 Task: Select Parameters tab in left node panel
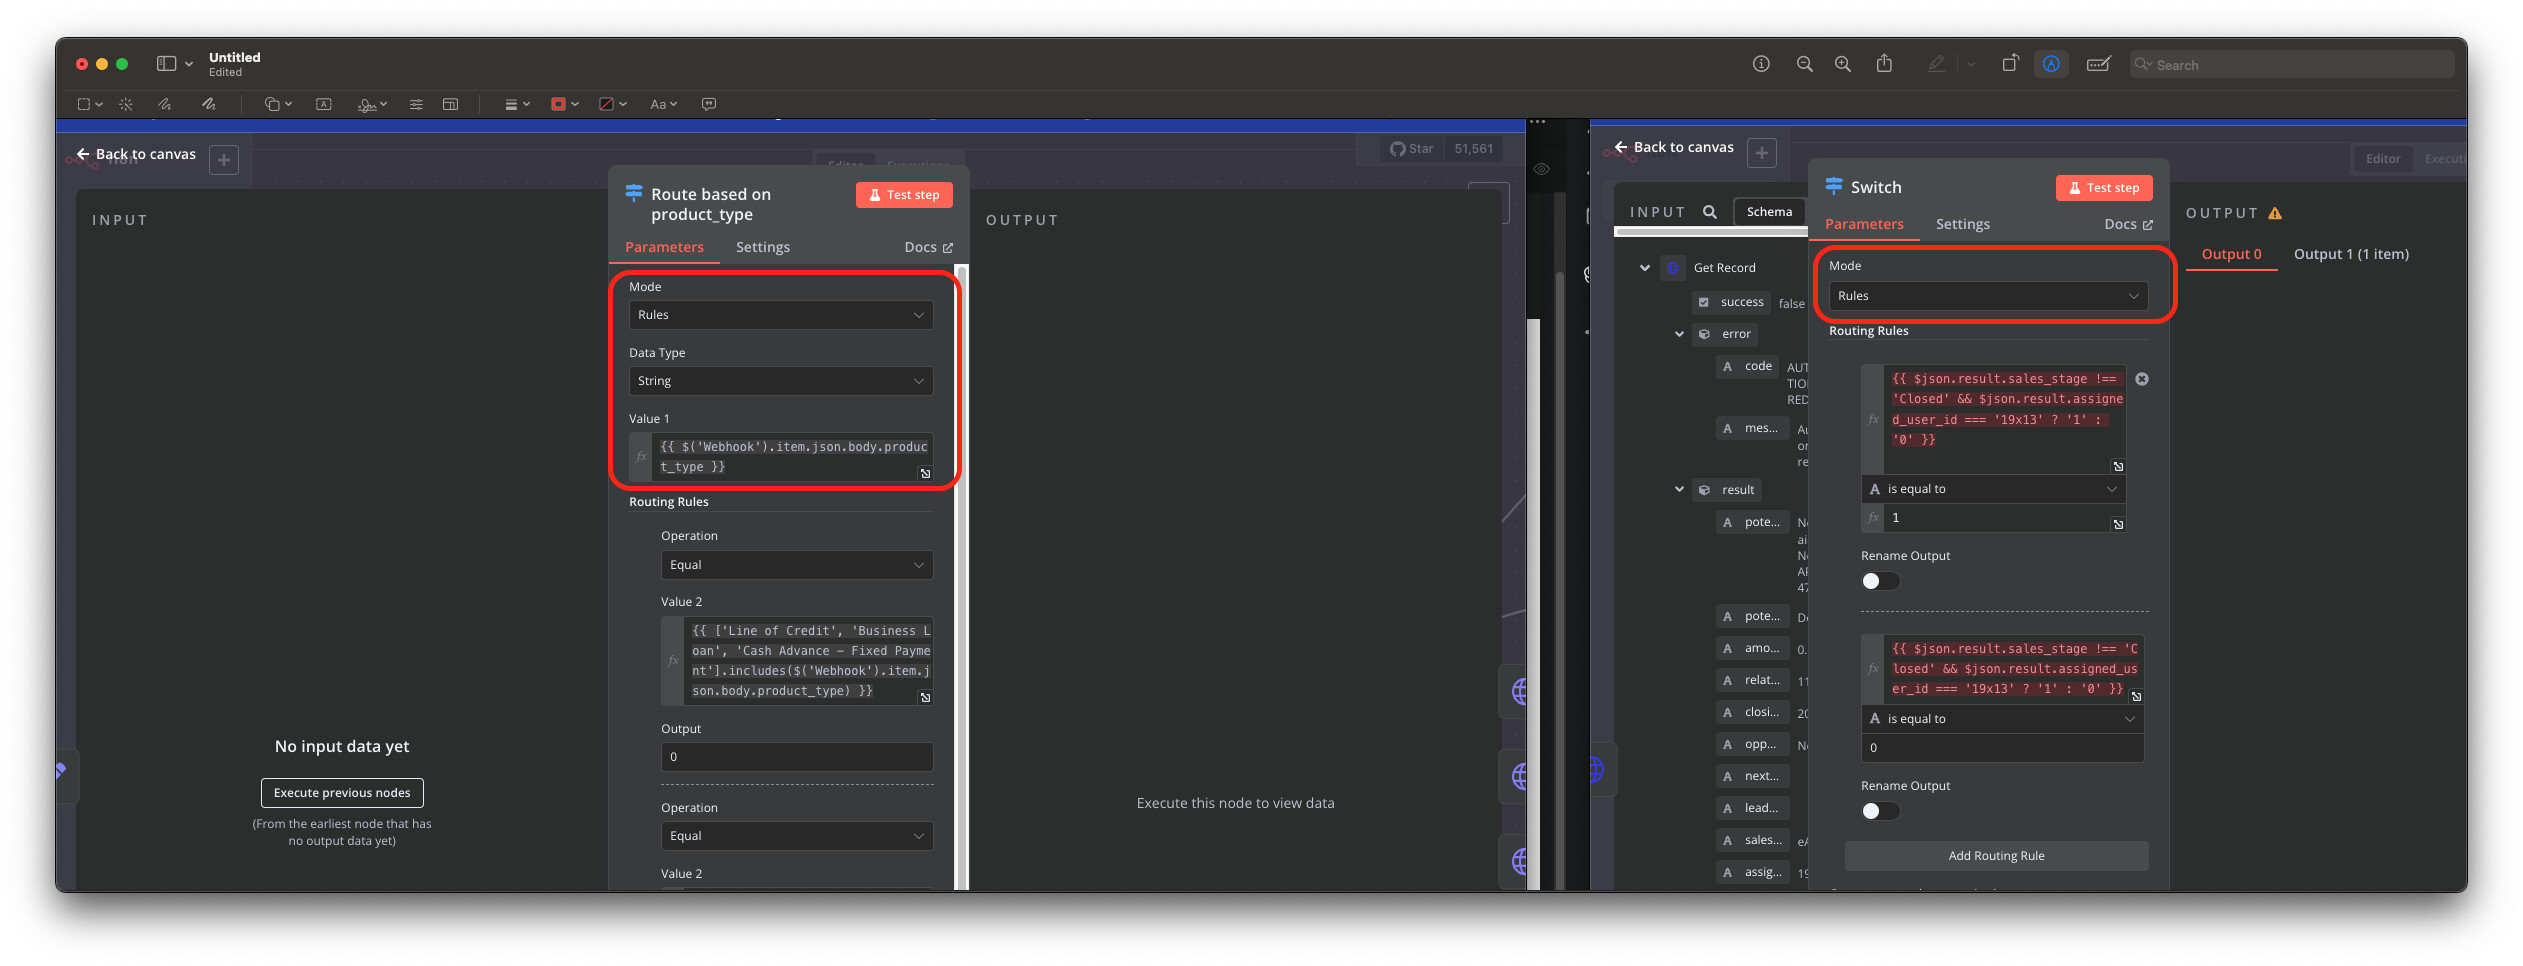point(664,247)
